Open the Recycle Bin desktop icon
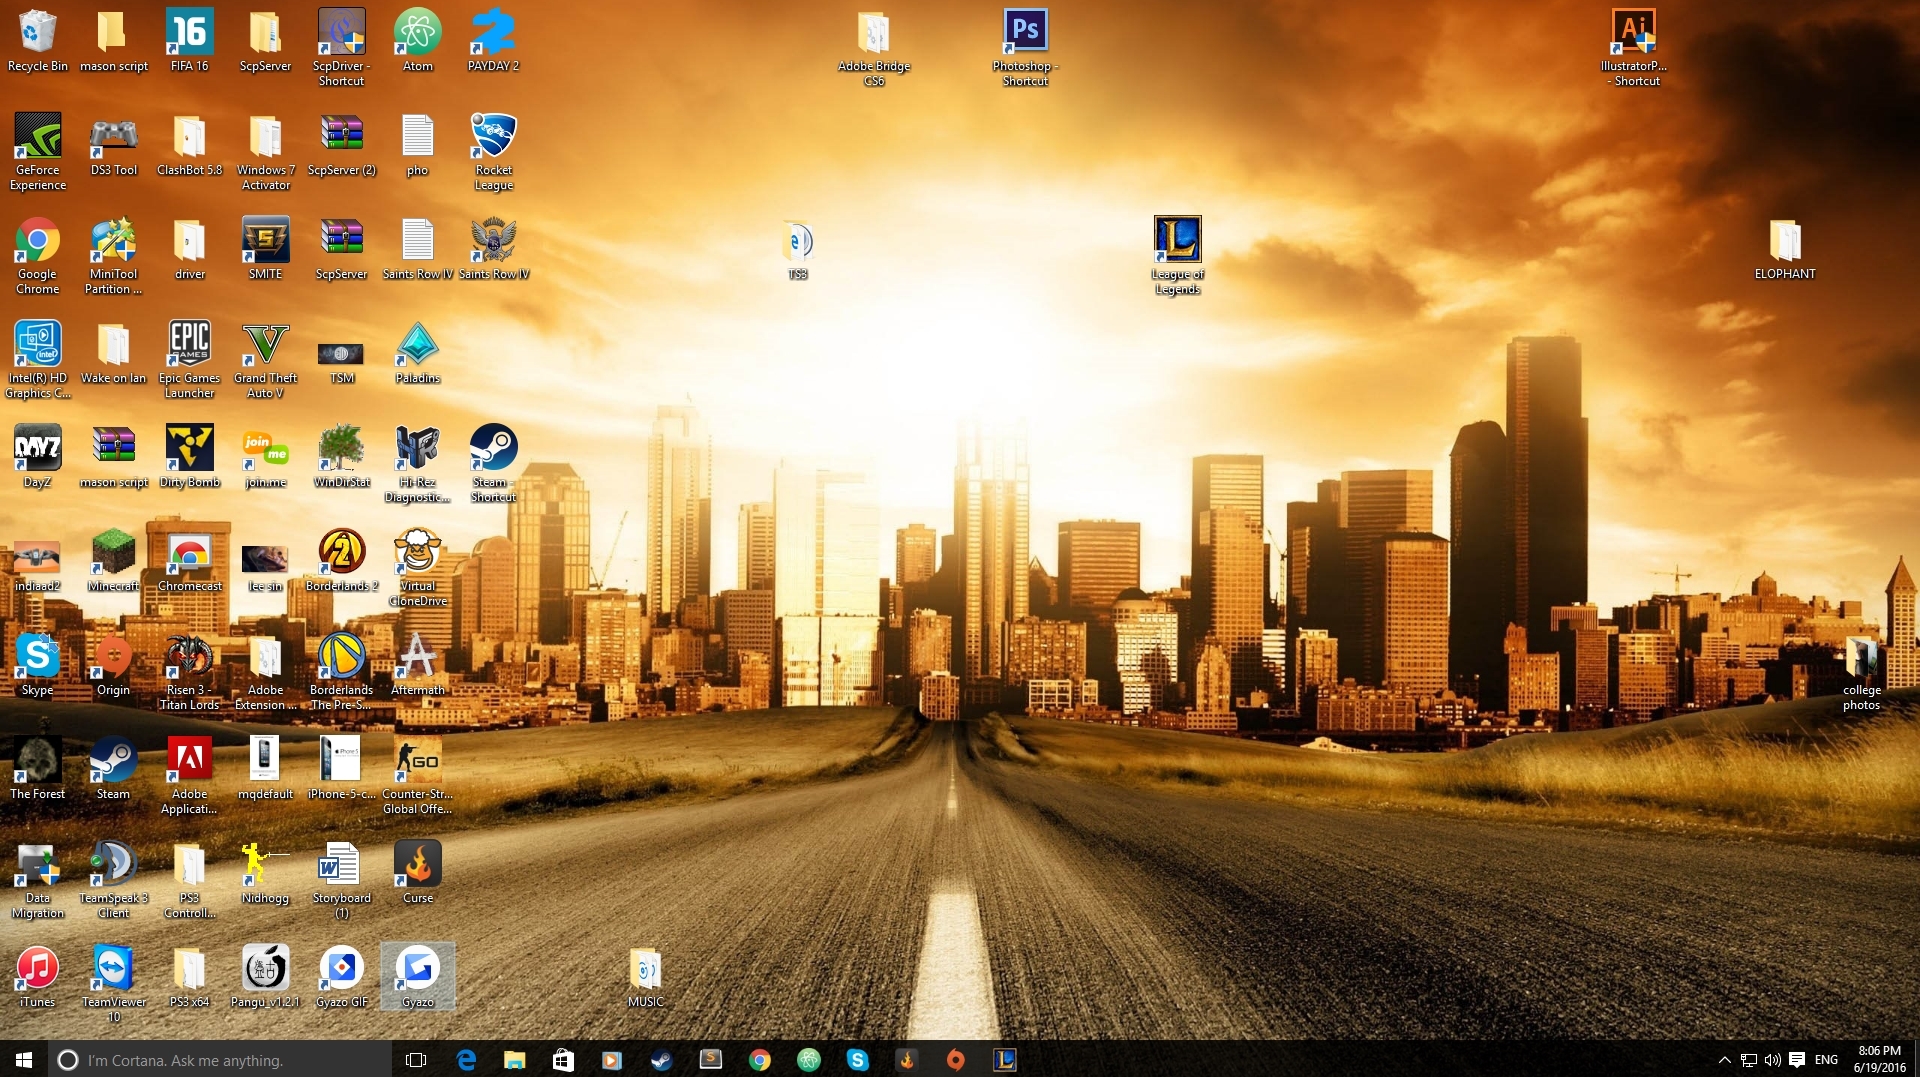Viewport: 1920px width, 1077px height. pos(37,41)
